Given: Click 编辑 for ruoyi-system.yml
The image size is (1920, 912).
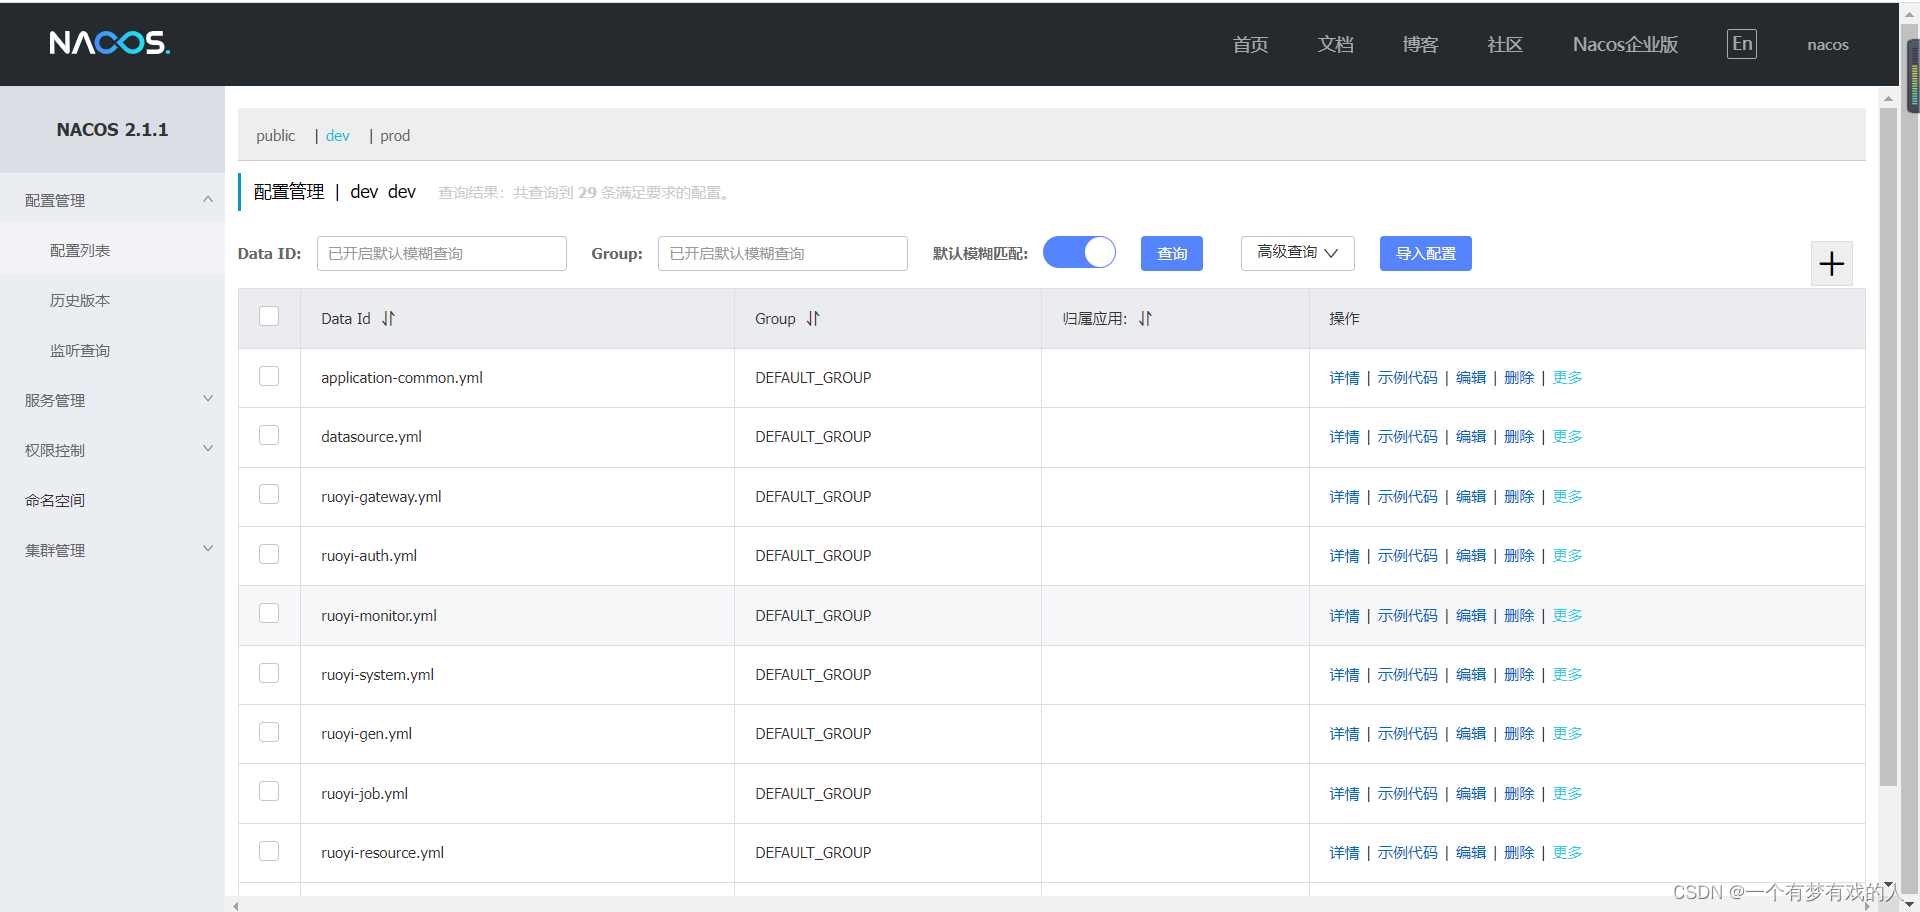Looking at the screenshot, I should tap(1471, 674).
